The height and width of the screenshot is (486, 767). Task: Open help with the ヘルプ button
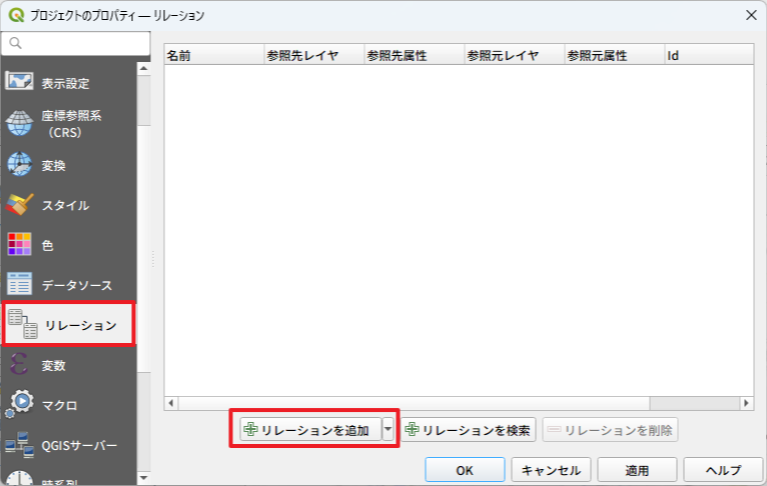(723, 470)
